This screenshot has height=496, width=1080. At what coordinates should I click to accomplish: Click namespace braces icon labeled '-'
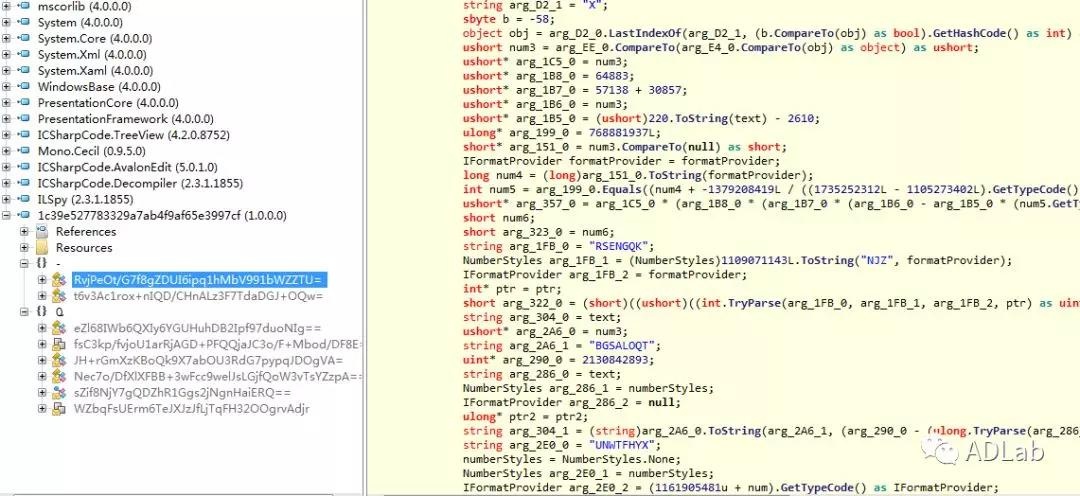click(42, 263)
